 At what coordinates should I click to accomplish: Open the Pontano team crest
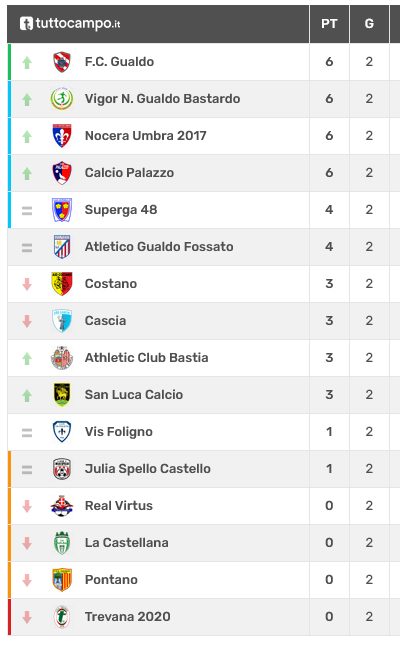tap(62, 580)
